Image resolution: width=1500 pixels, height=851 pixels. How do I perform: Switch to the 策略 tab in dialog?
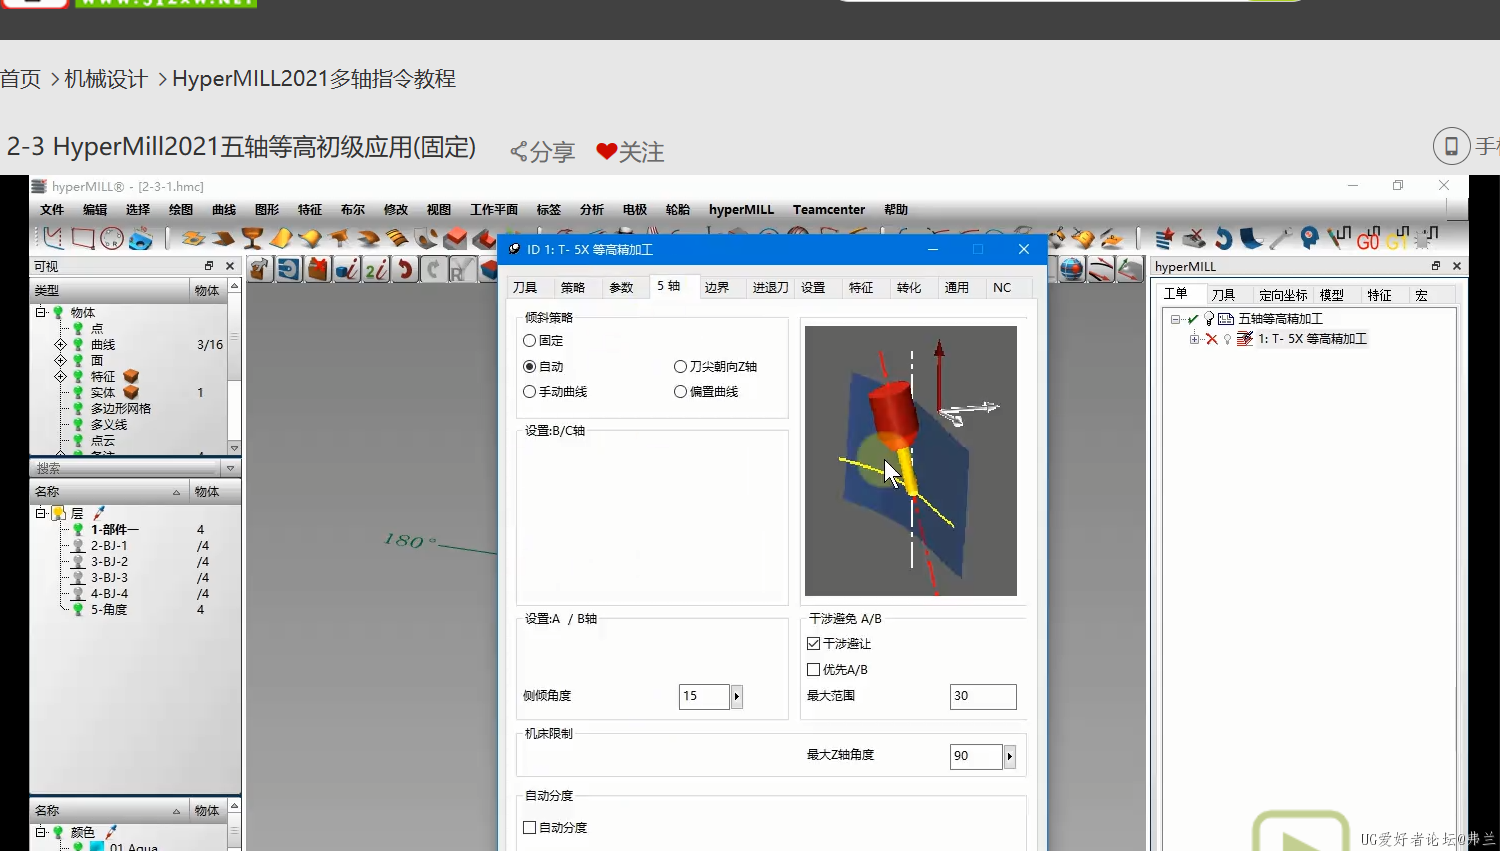(x=573, y=288)
